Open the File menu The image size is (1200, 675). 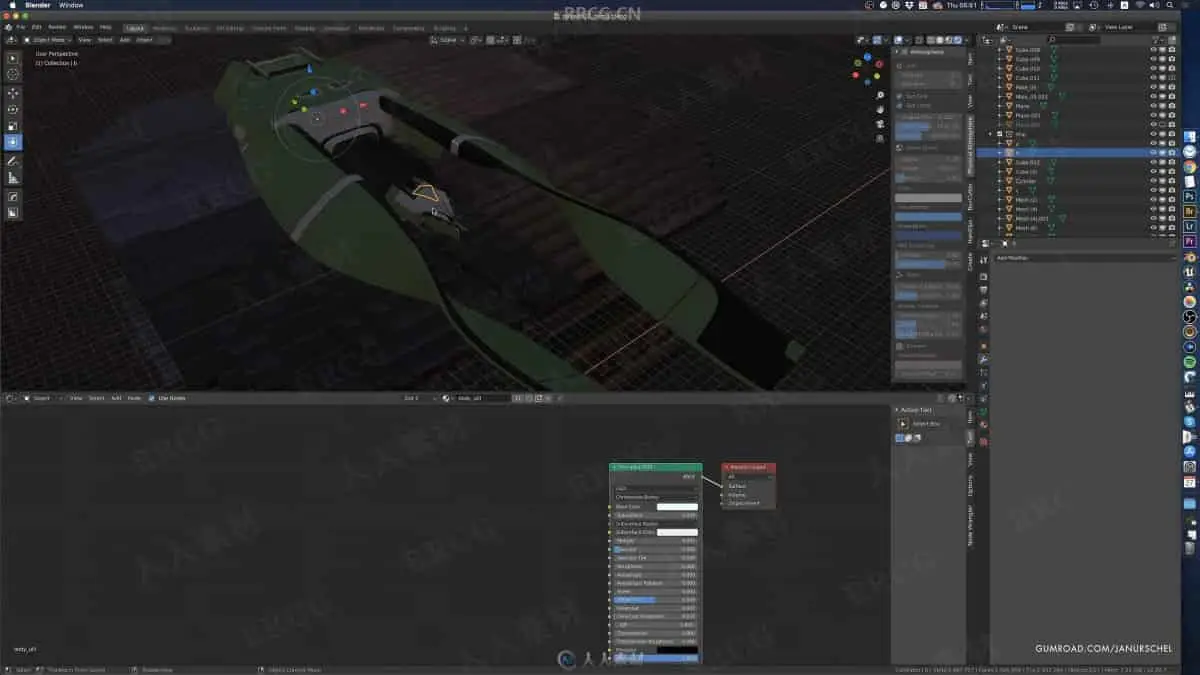(20, 27)
